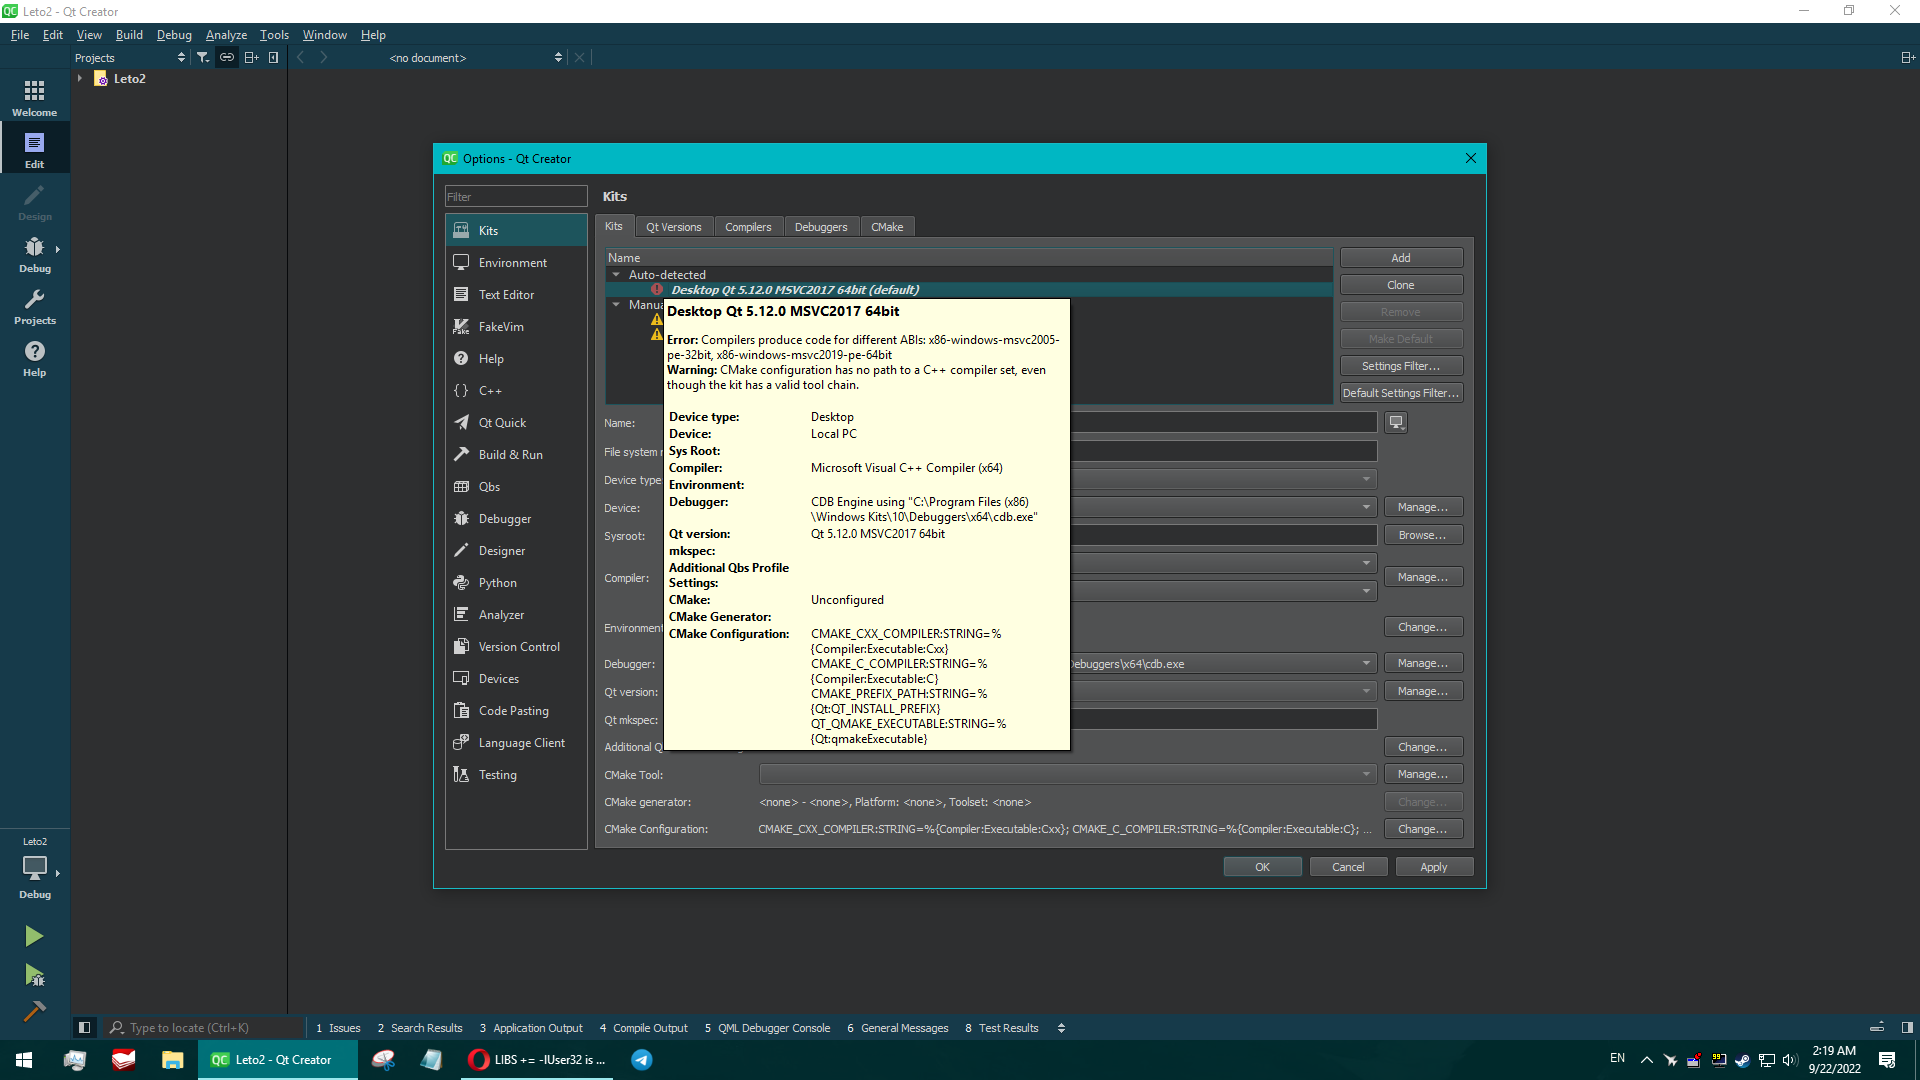Viewport: 1920px width, 1080px height.
Task: Click the Start Debugging run icon
Action: [34, 975]
